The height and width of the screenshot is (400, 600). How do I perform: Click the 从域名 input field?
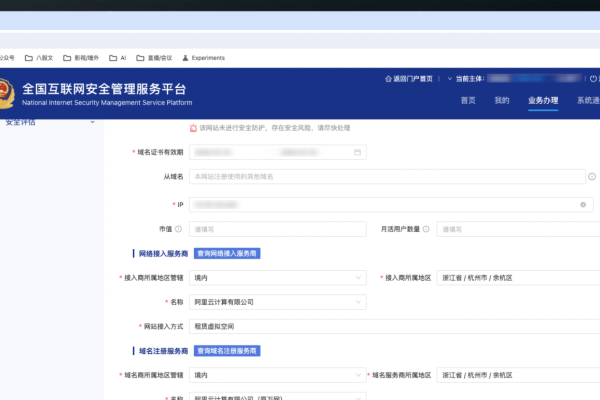pos(387,176)
